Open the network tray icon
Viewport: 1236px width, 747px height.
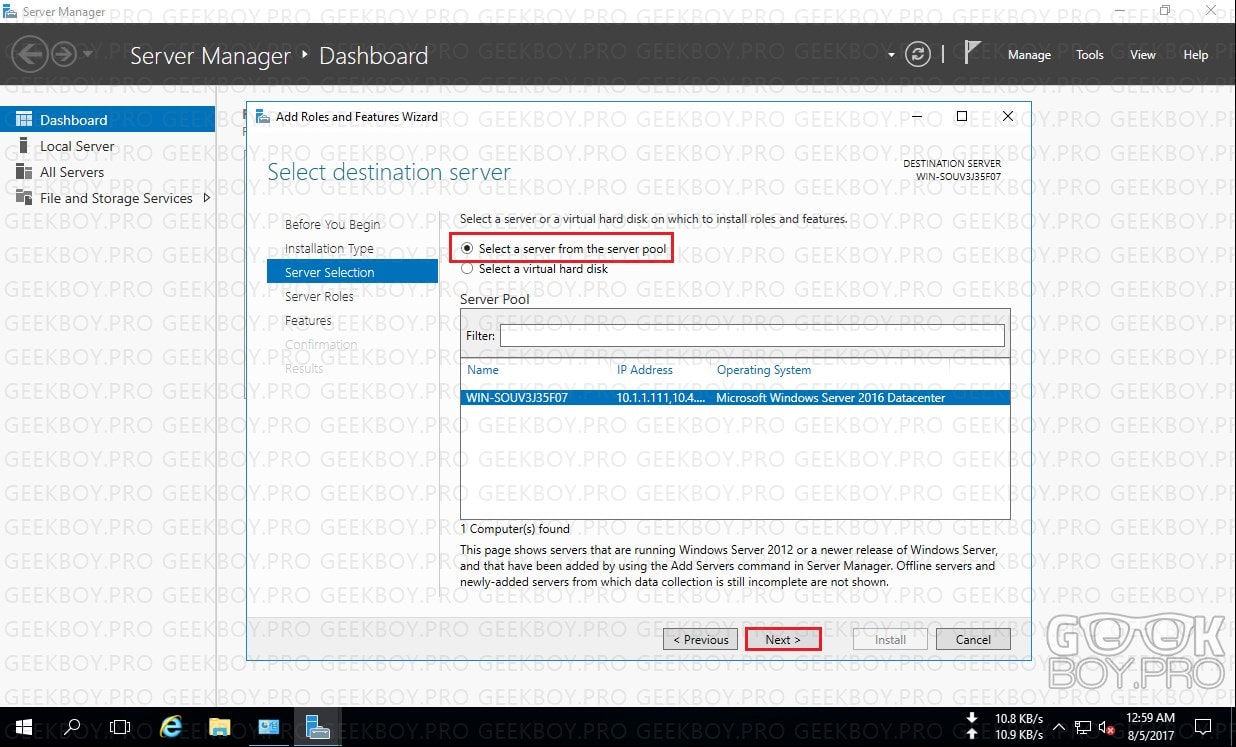click(x=1082, y=727)
